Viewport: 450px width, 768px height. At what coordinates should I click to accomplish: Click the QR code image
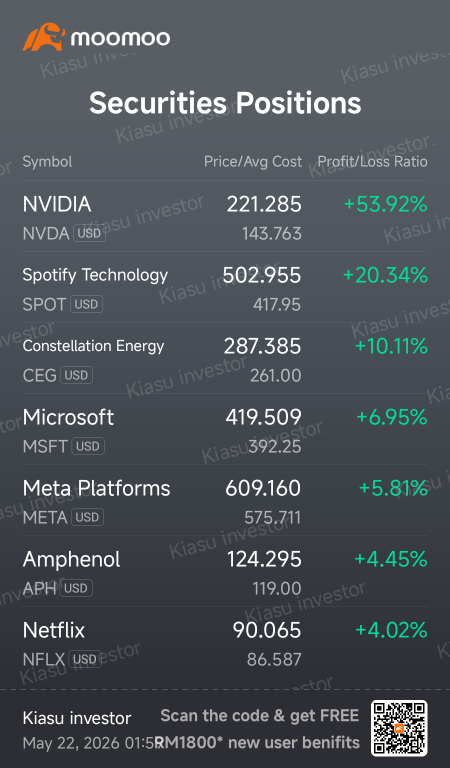coord(399,728)
